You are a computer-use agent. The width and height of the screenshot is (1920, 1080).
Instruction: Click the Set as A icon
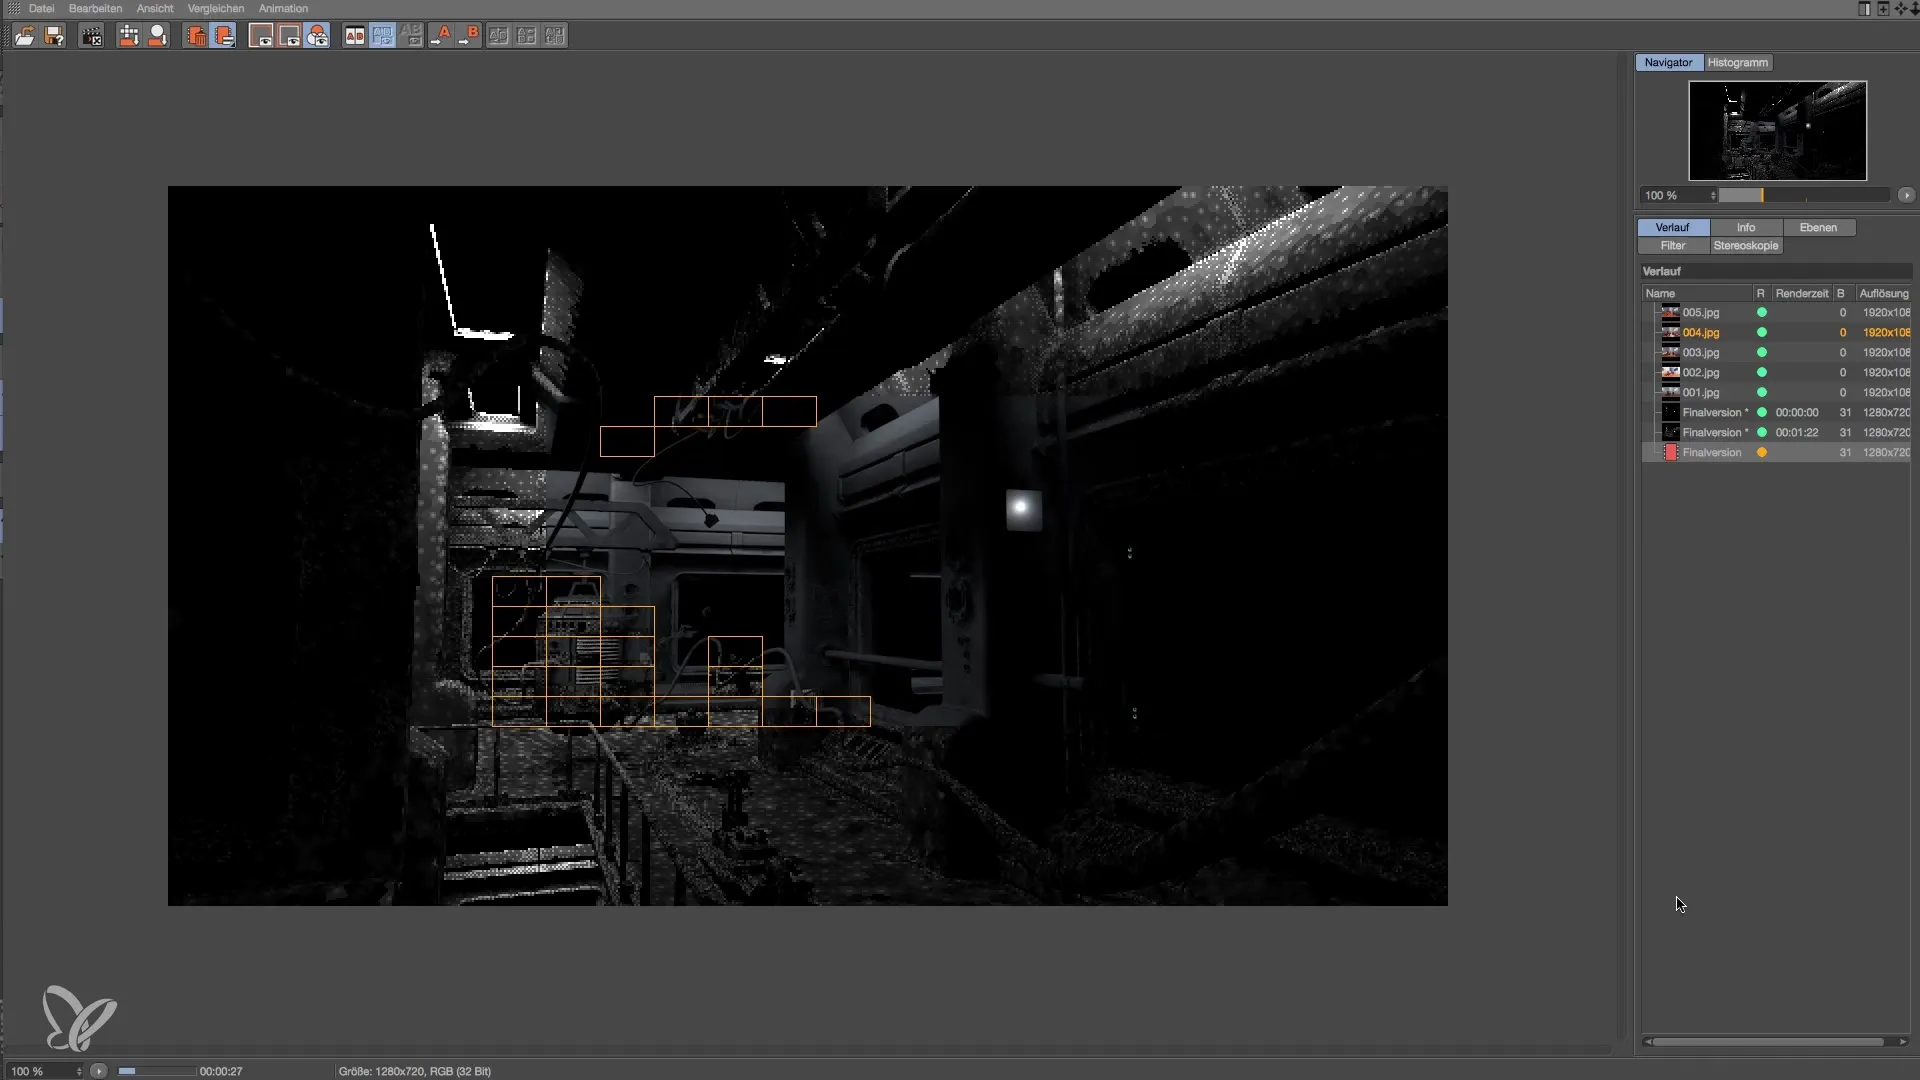(441, 36)
